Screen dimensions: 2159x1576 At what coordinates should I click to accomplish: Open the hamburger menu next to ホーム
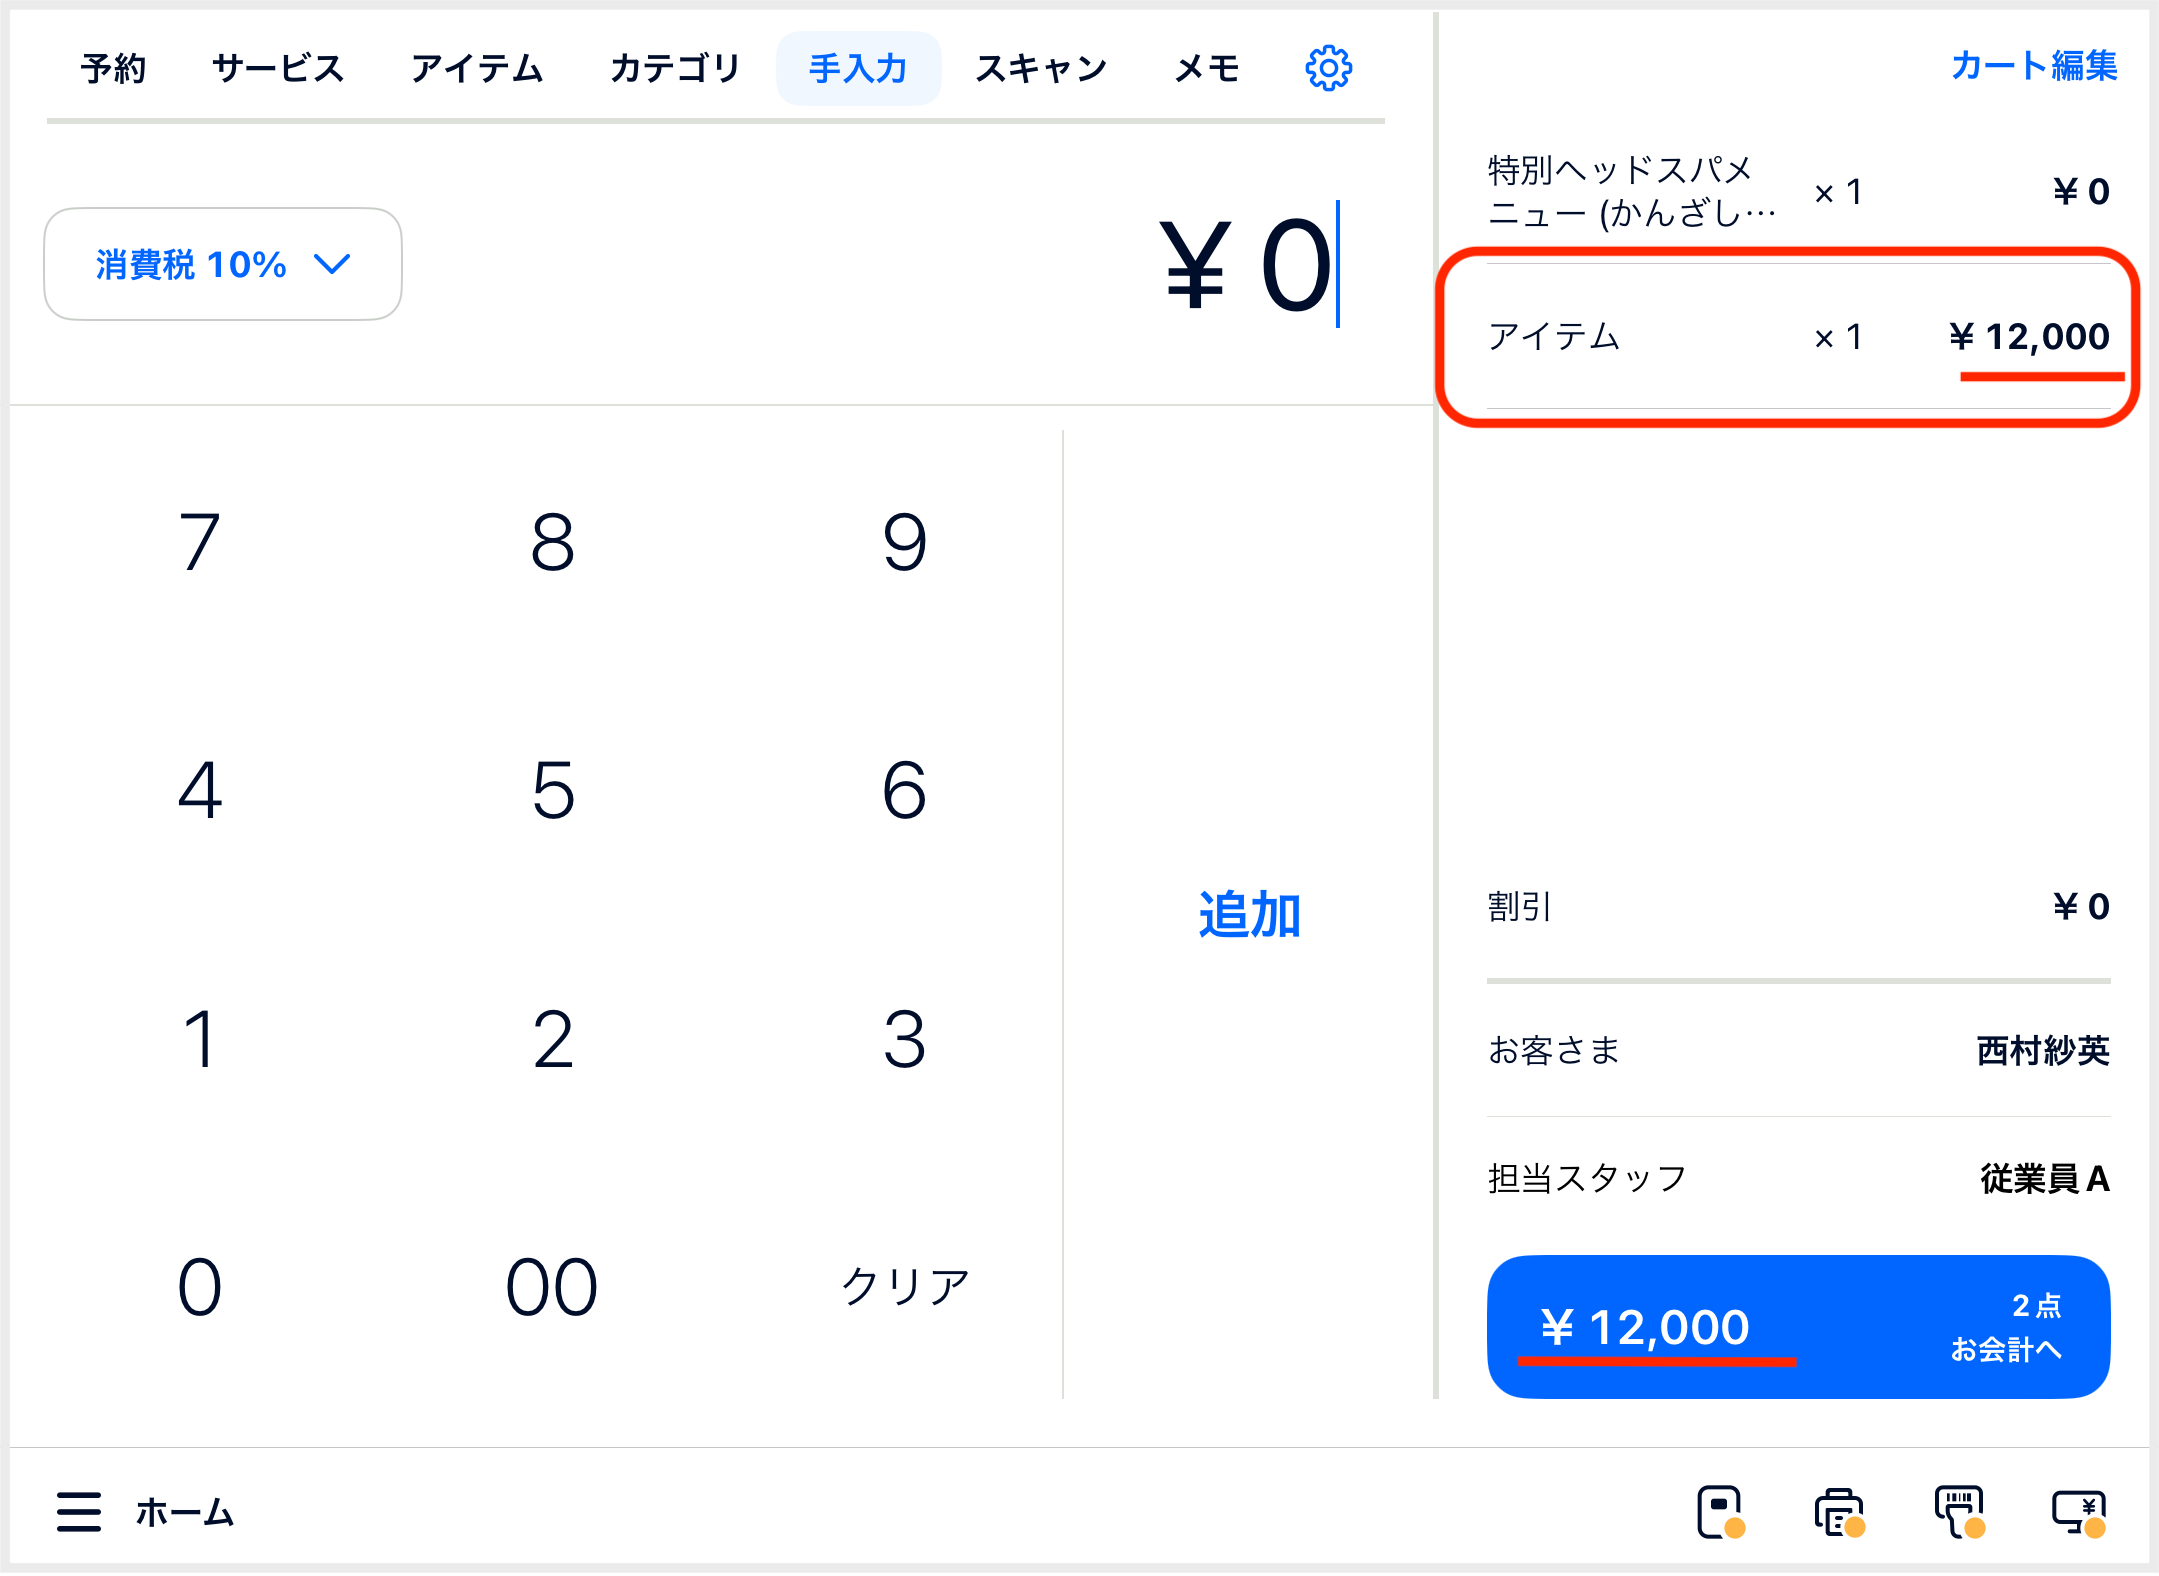click(79, 1511)
